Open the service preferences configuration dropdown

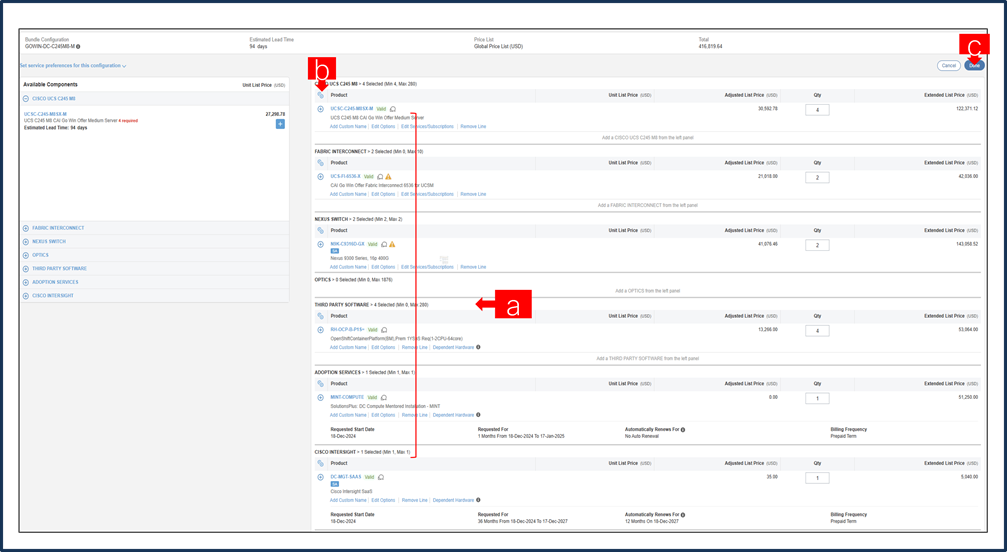pyautogui.click(x=73, y=65)
